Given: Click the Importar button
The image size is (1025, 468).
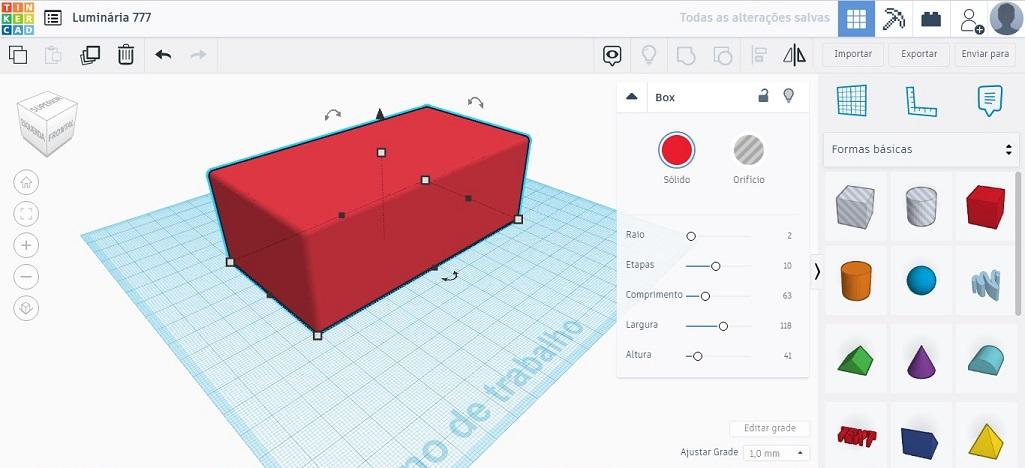Looking at the screenshot, I should pos(853,54).
